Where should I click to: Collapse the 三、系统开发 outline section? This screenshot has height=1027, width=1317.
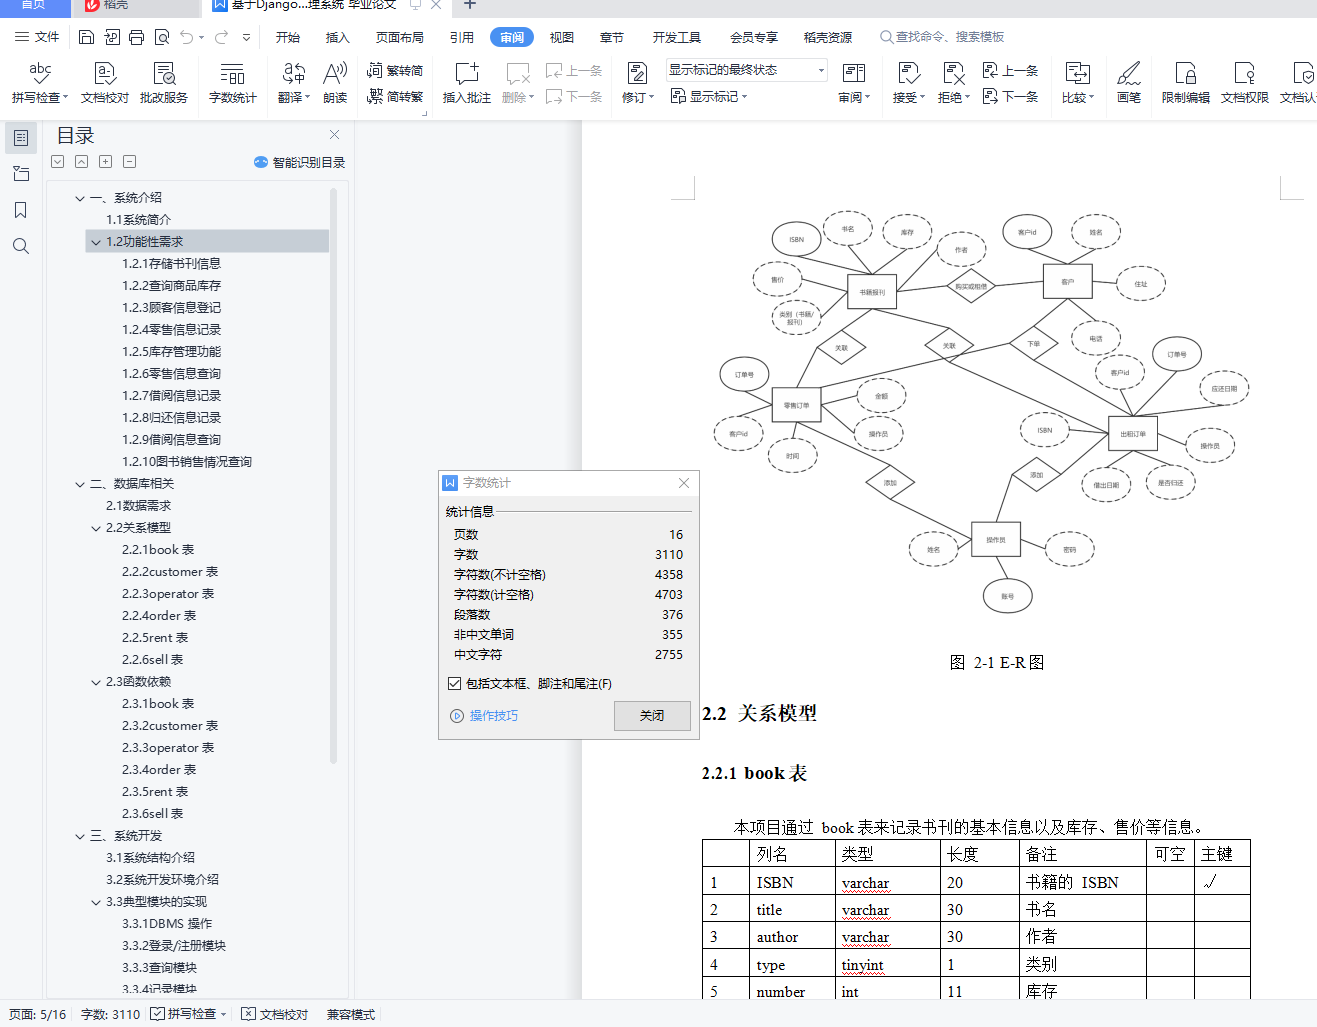coord(80,836)
